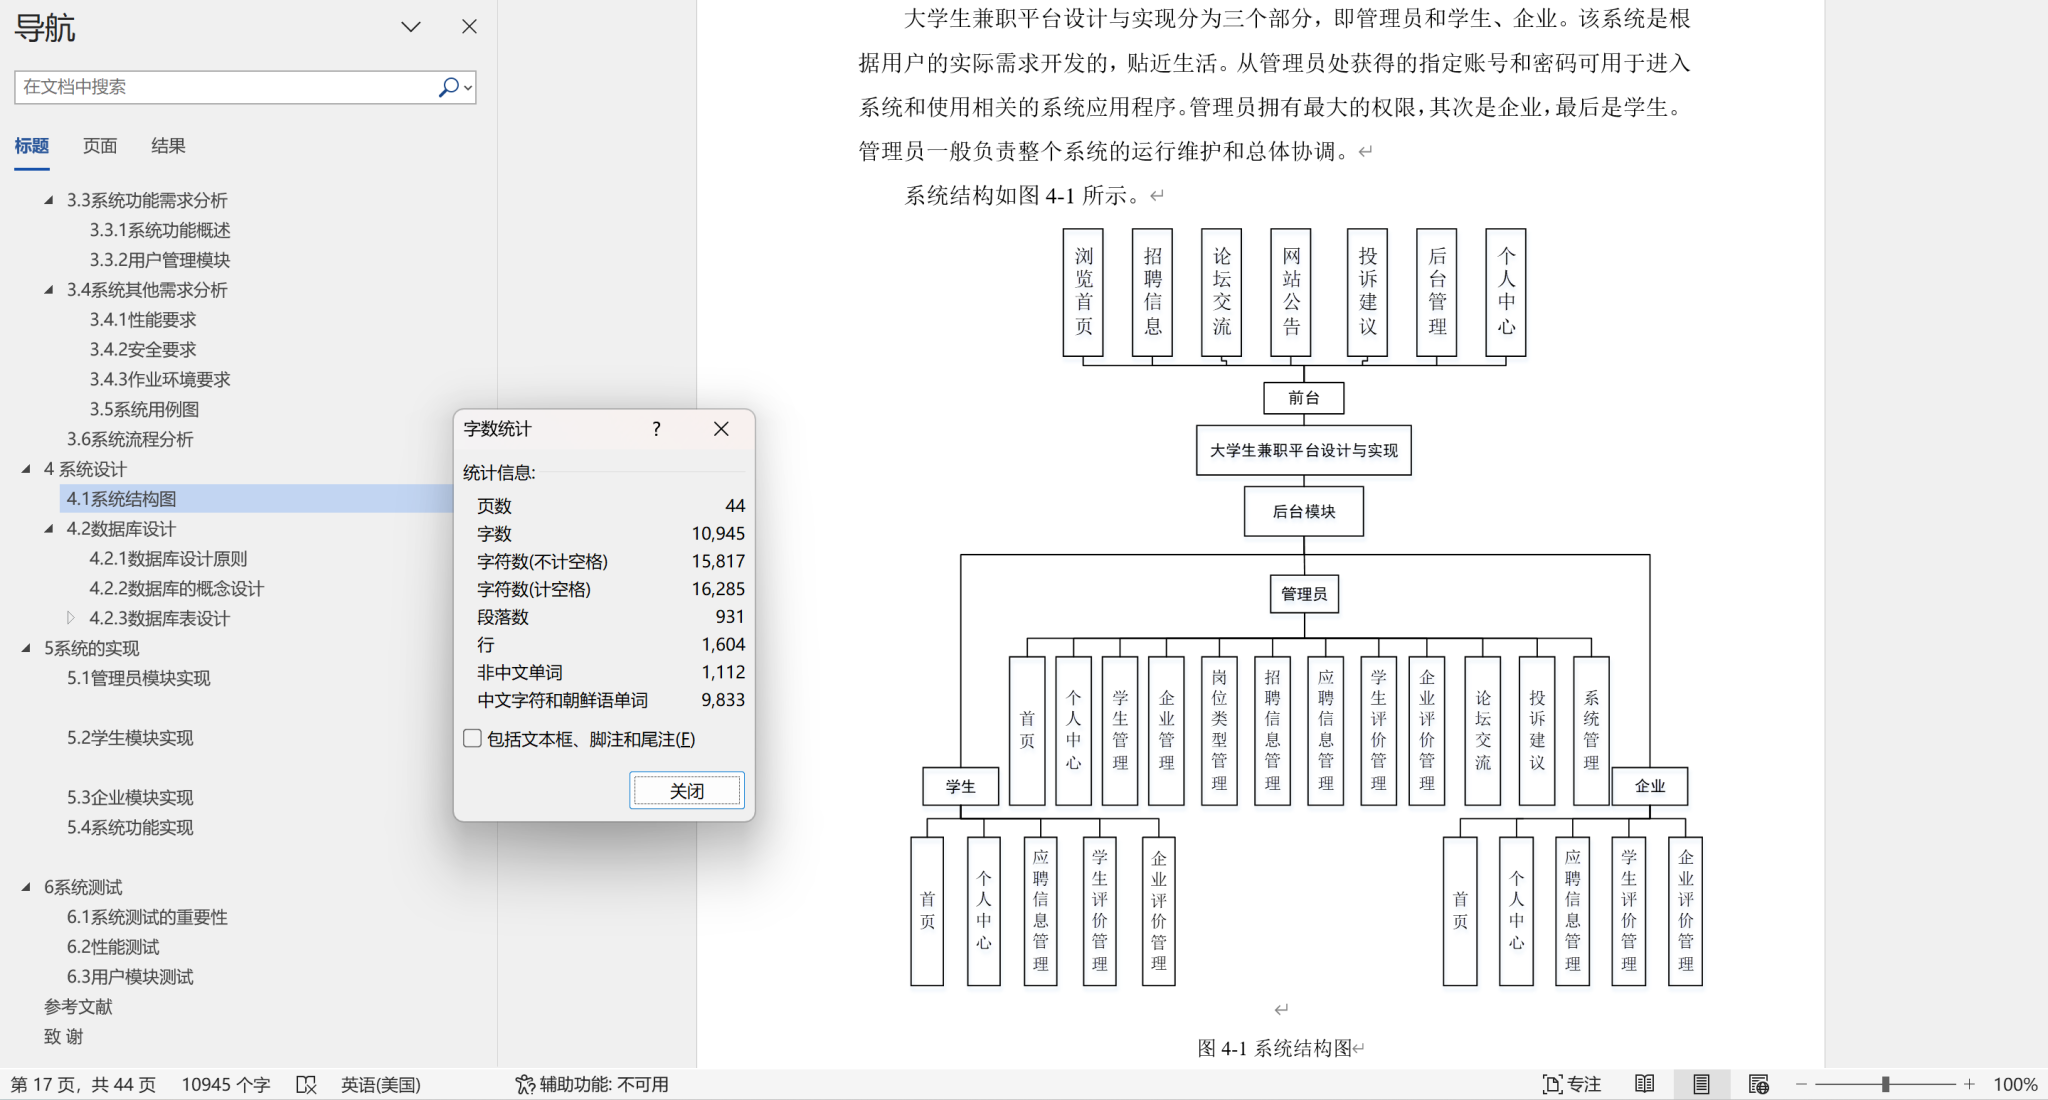Click the help question mark in word count dialog
Screen dimensions: 2048x1100
point(656,429)
